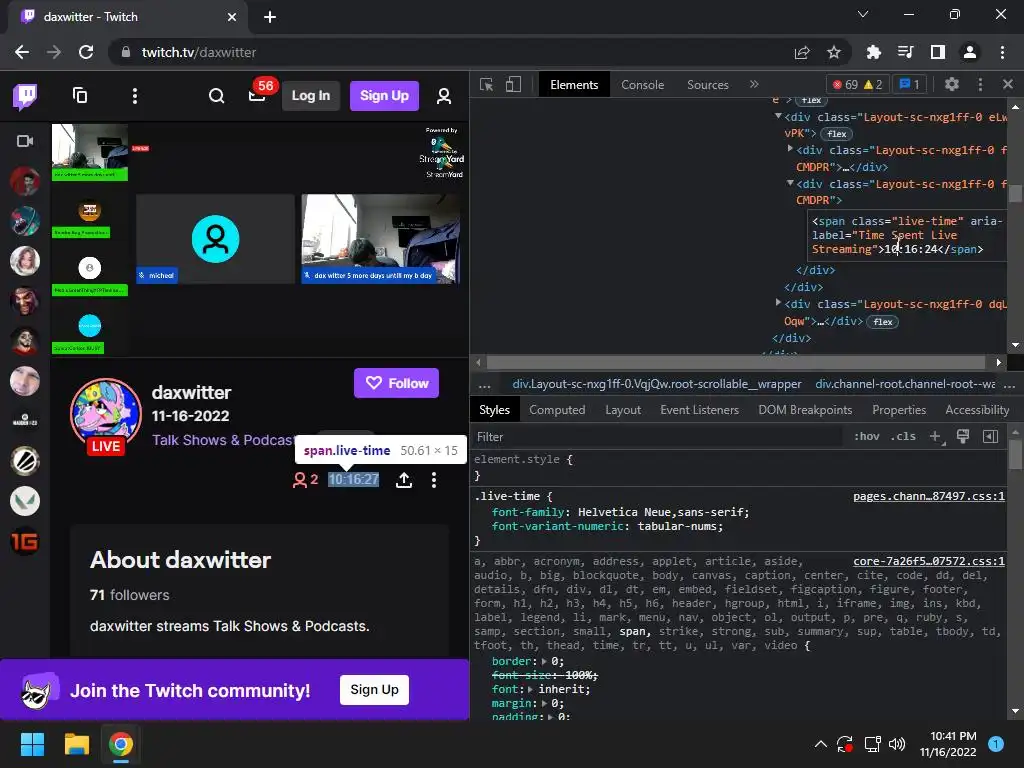Screen dimensions: 1024x768
Task: Click the Elements panel horizontal scrollbar
Action: click(x=735, y=362)
